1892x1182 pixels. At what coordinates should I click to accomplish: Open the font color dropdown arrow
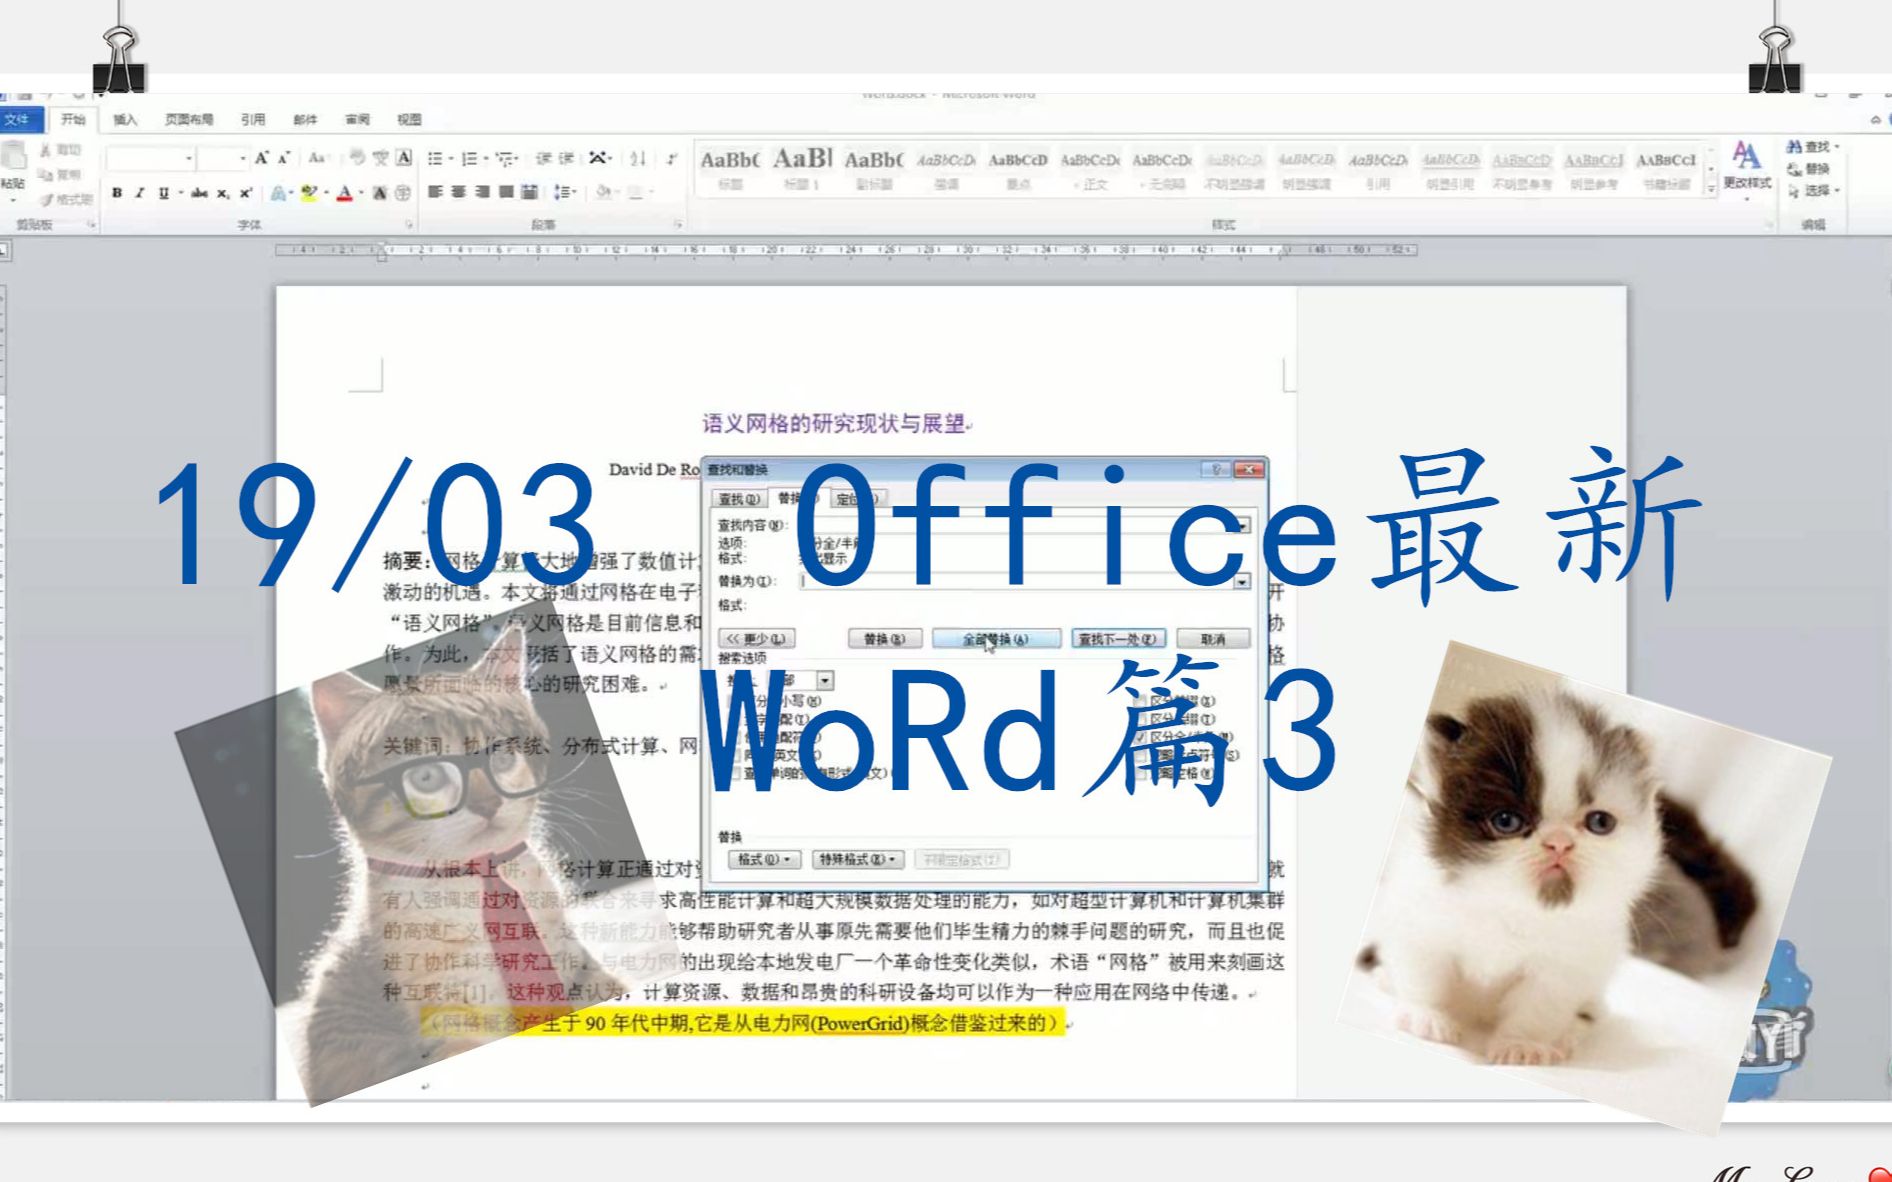pyautogui.click(x=360, y=192)
